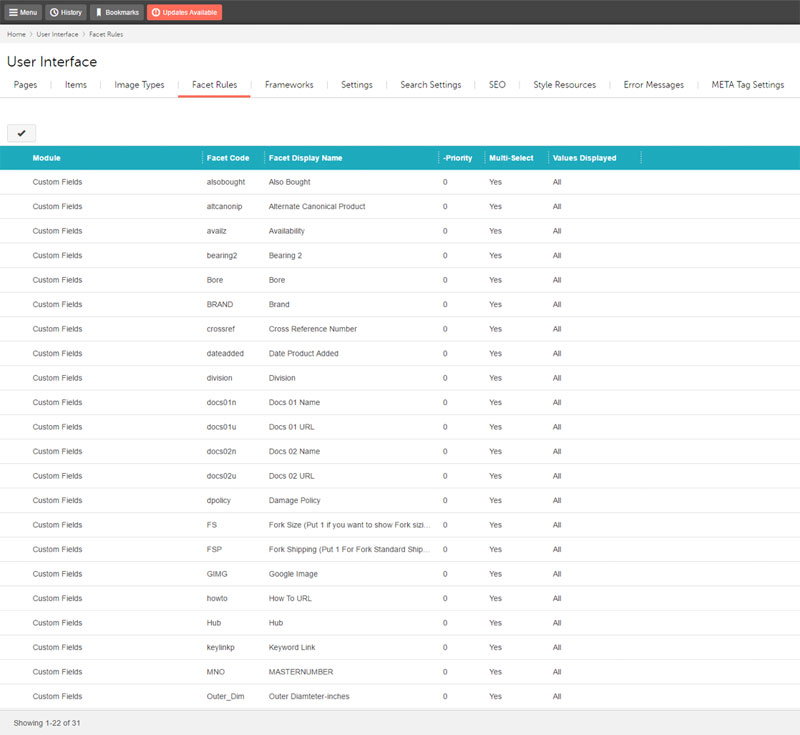
Task: Sort by Multi-Select column header
Action: pyautogui.click(x=511, y=158)
